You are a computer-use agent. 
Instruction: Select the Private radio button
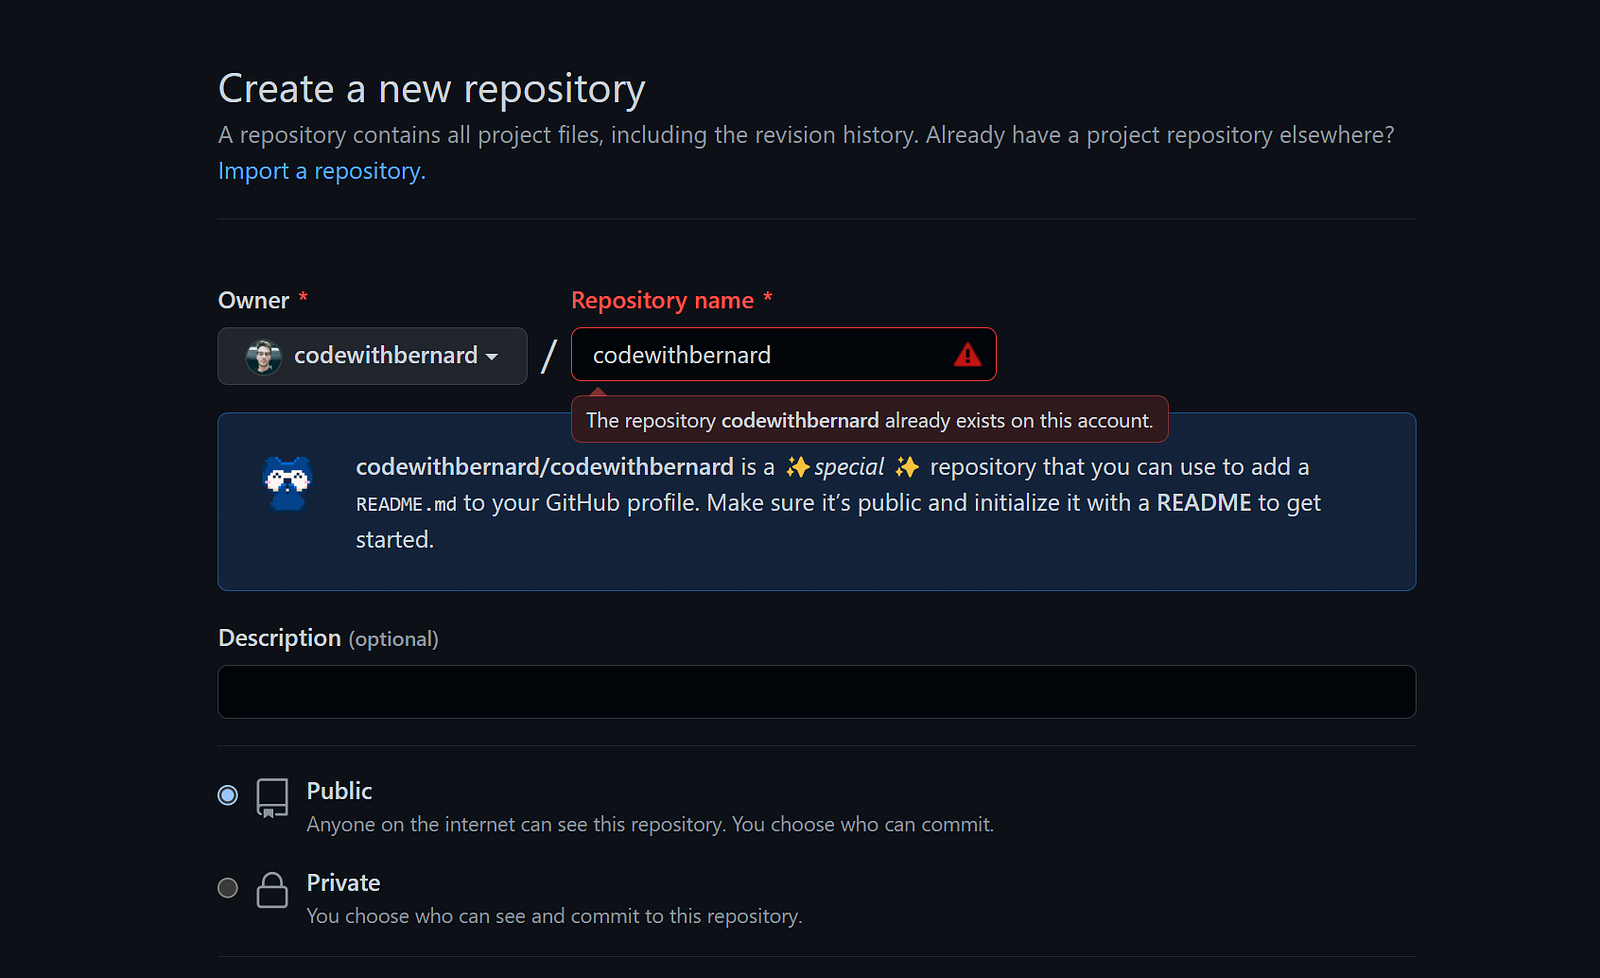228,887
